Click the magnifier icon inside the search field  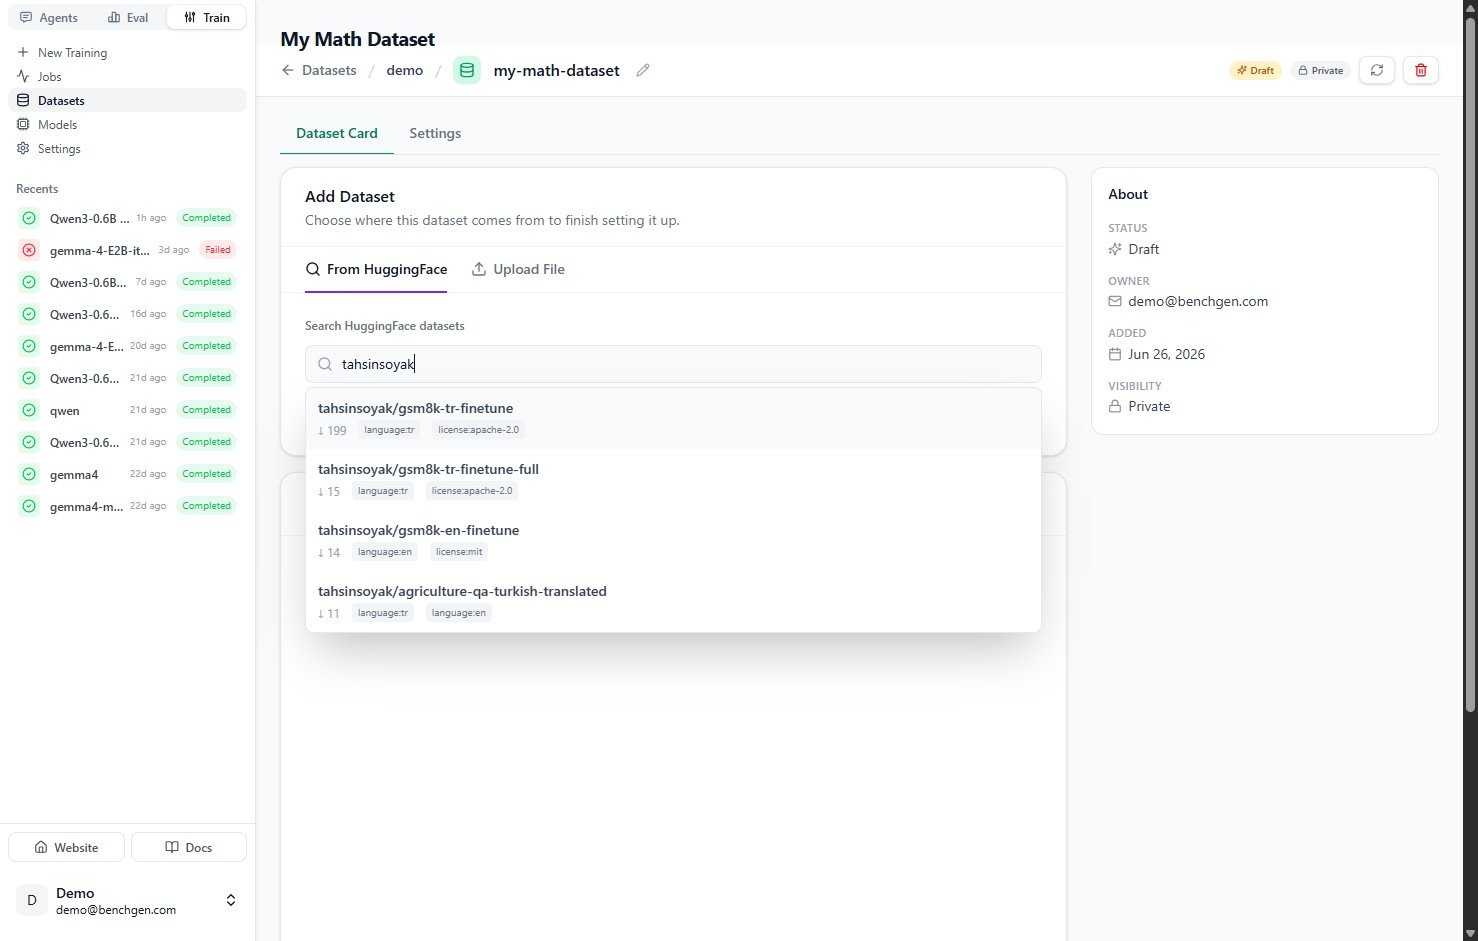(325, 364)
